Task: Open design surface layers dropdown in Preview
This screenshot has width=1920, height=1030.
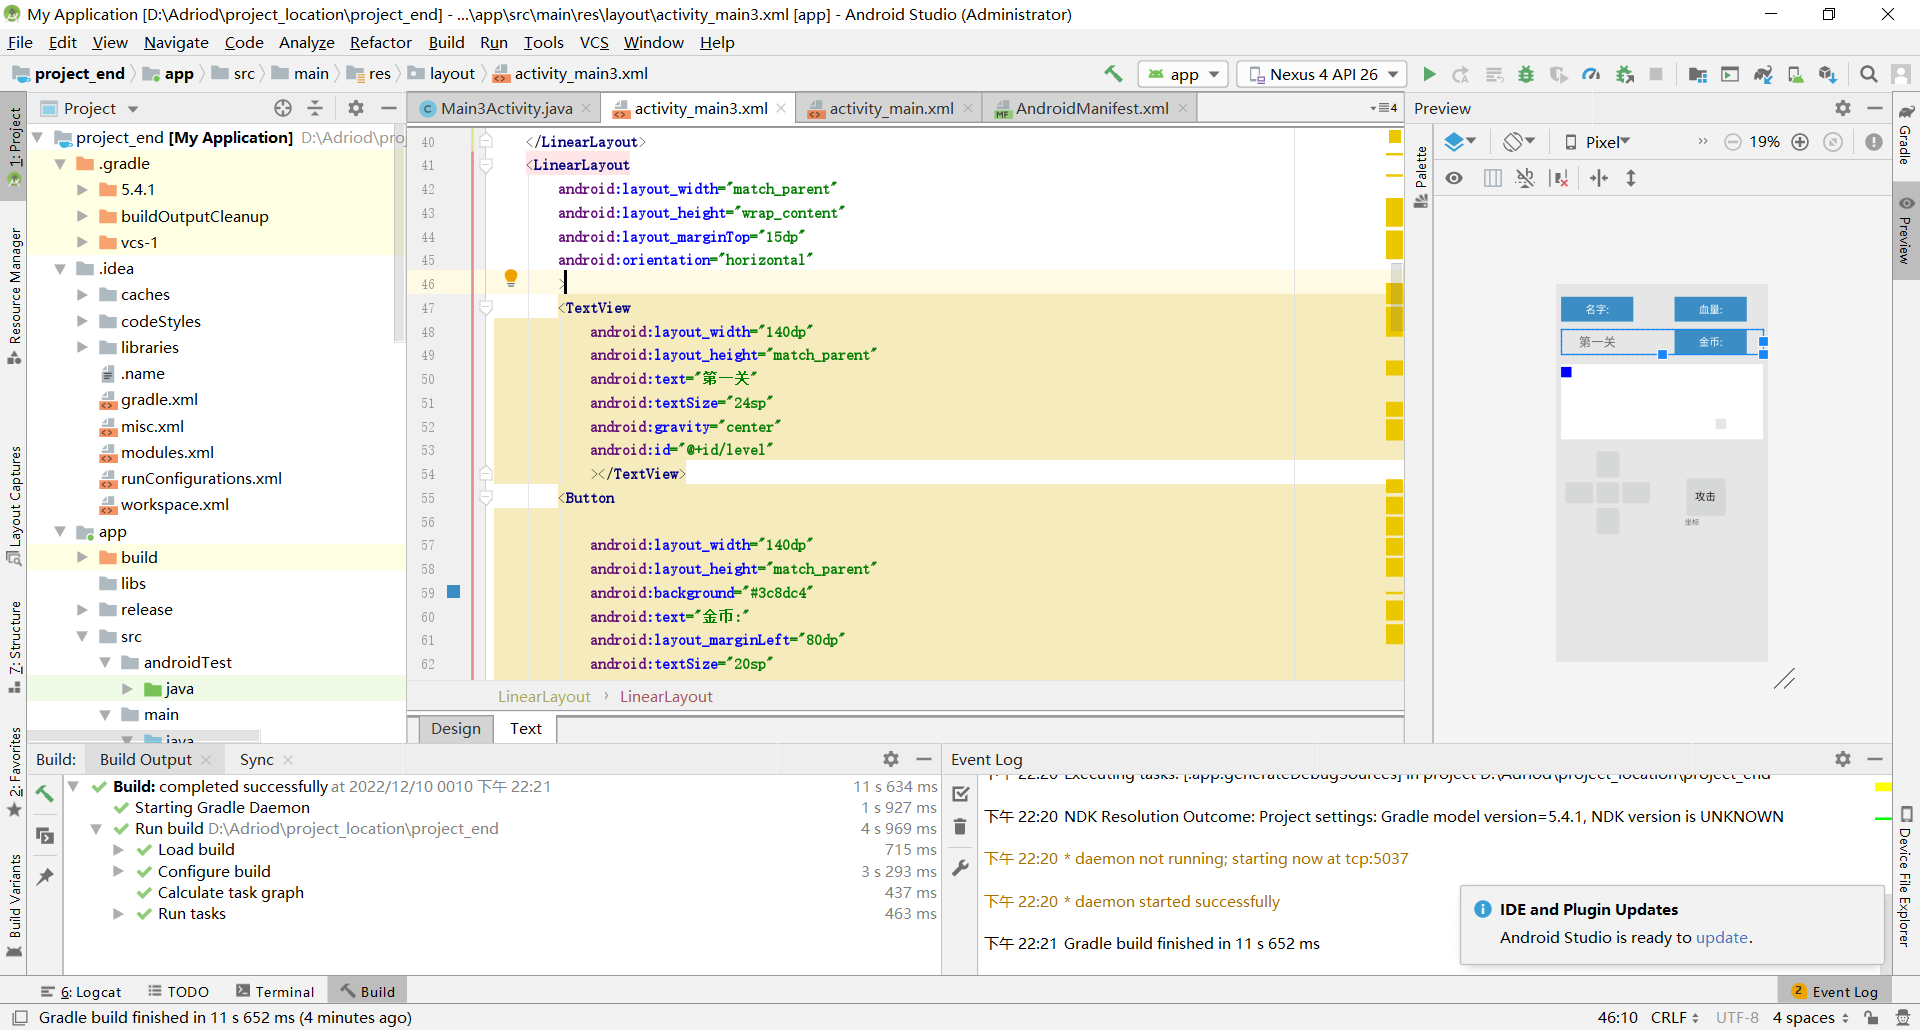Action: click(x=1460, y=142)
